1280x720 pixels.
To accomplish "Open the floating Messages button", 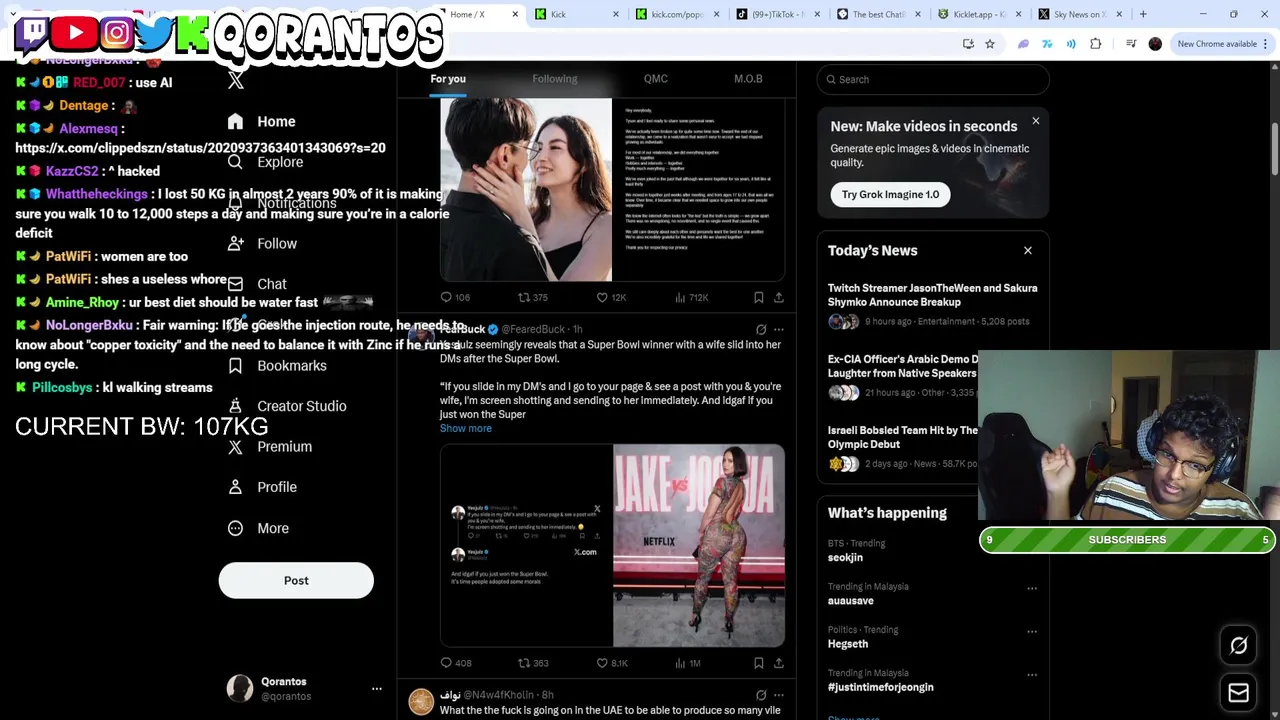I will pyautogui.click(x=1238, y=693).
